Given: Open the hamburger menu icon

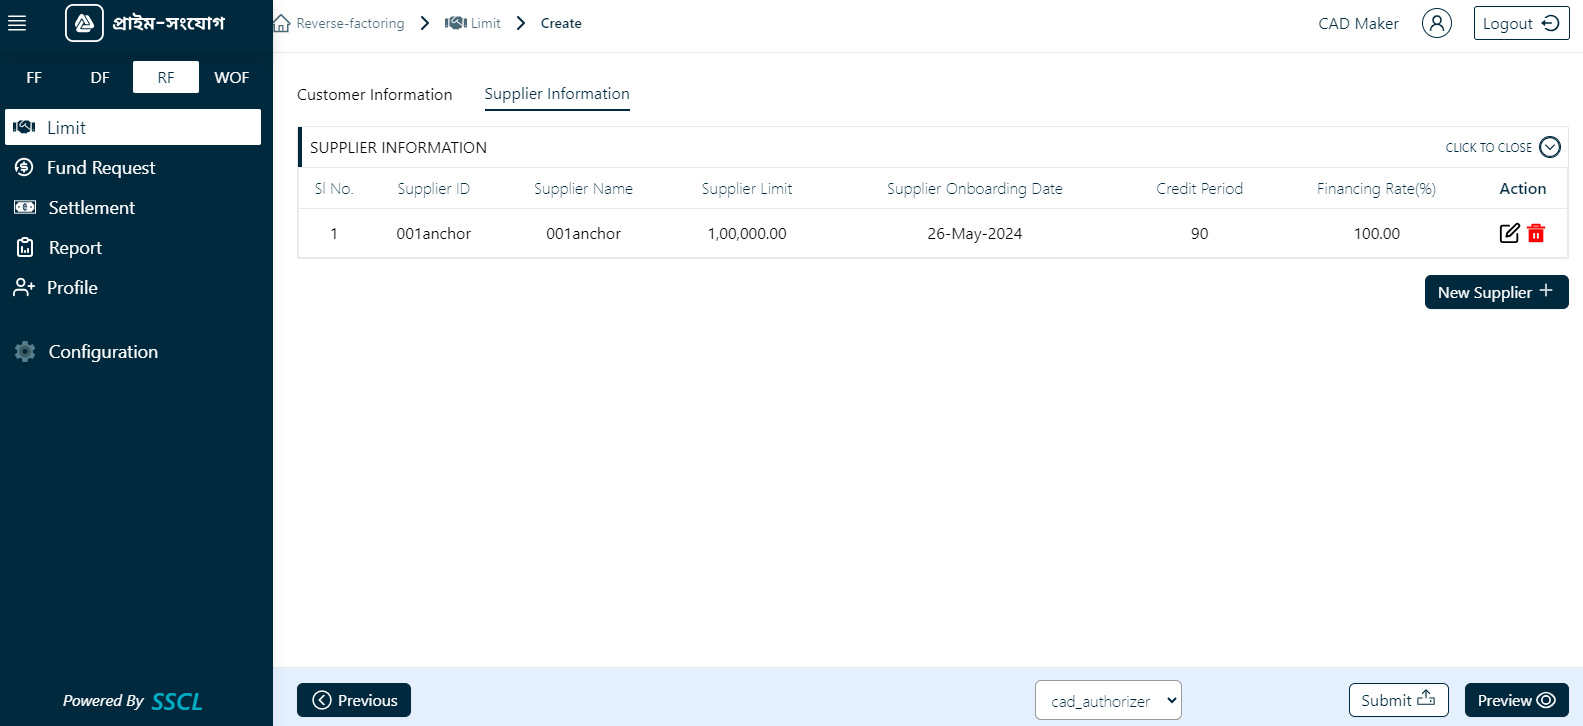Looking at the screenshot, I should click(17, 23).
